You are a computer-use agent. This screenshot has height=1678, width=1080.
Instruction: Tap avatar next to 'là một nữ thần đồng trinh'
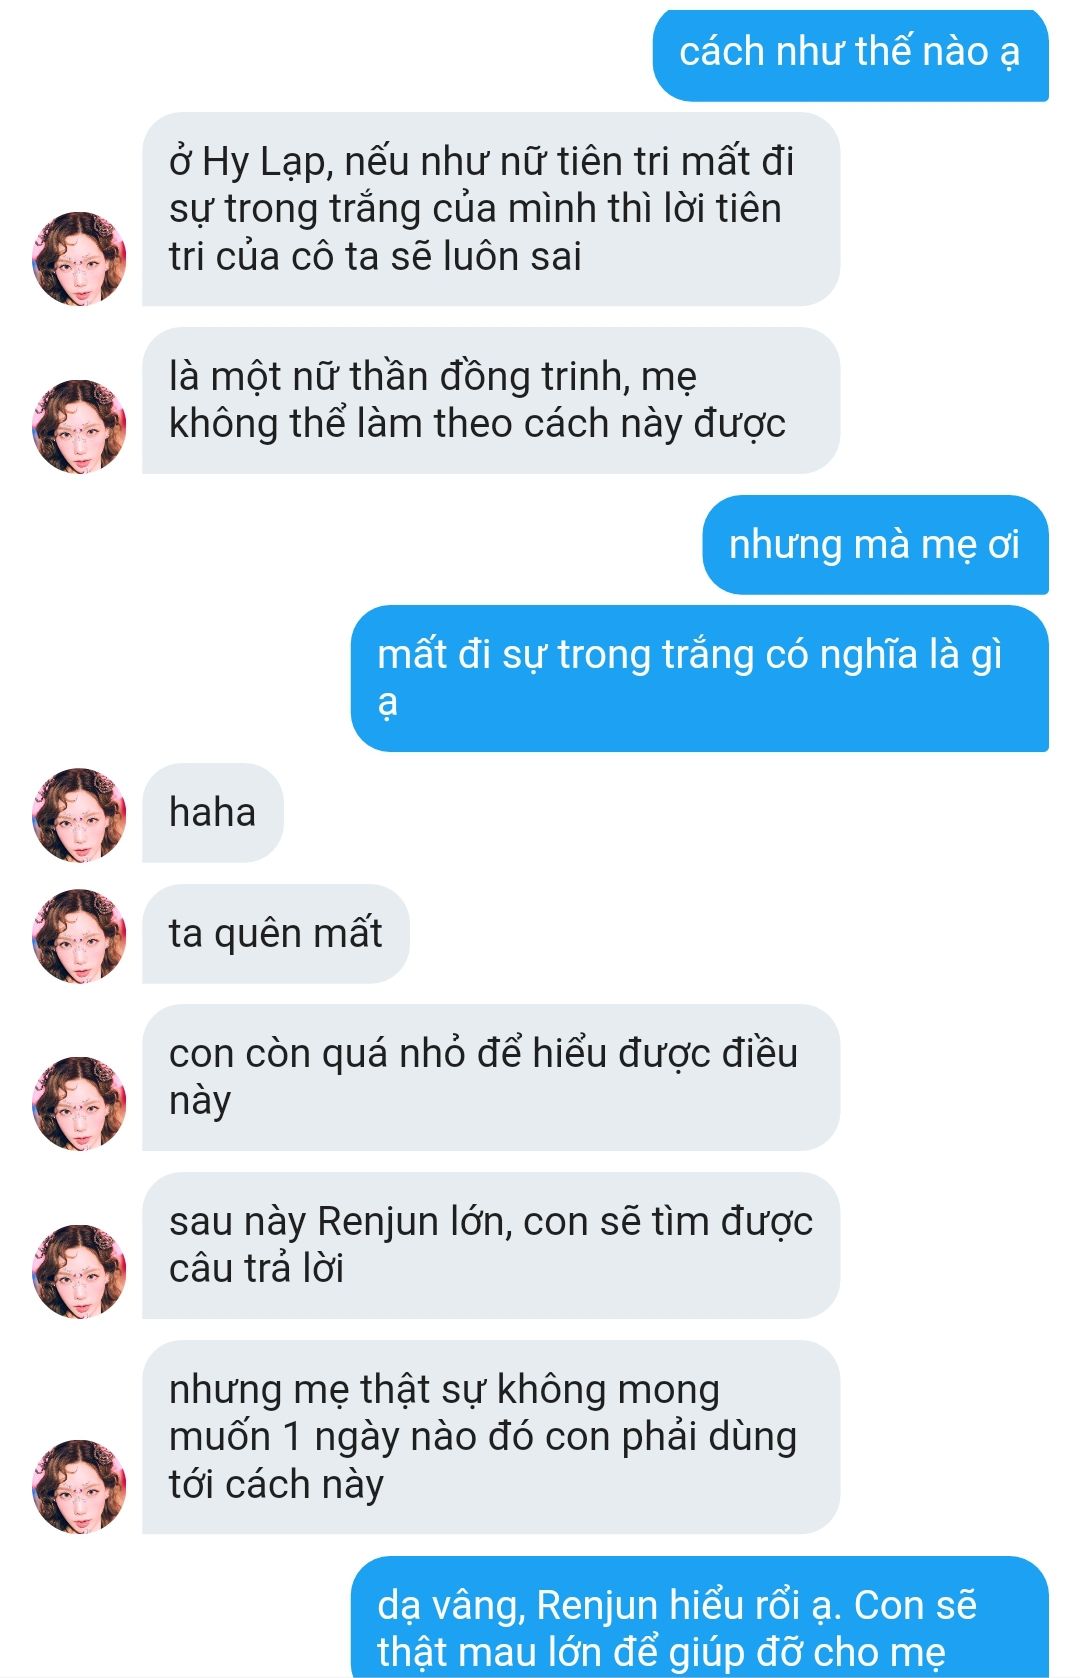(80, 426)
